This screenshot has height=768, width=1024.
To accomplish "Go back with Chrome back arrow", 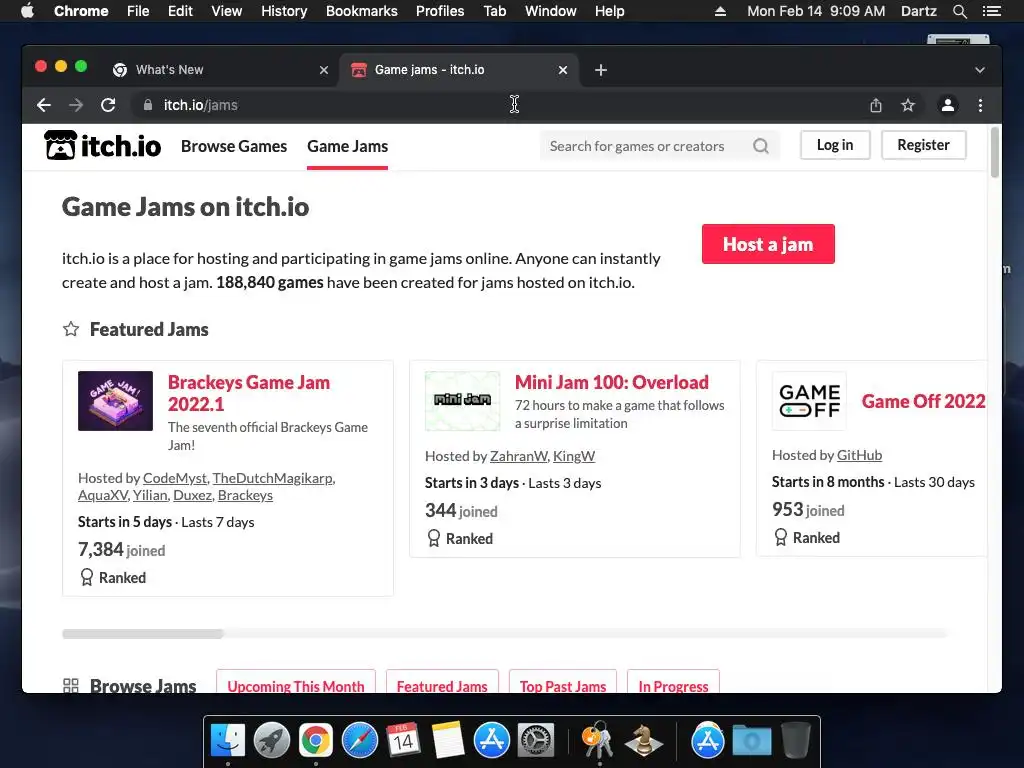I will (x=44, y=105).
